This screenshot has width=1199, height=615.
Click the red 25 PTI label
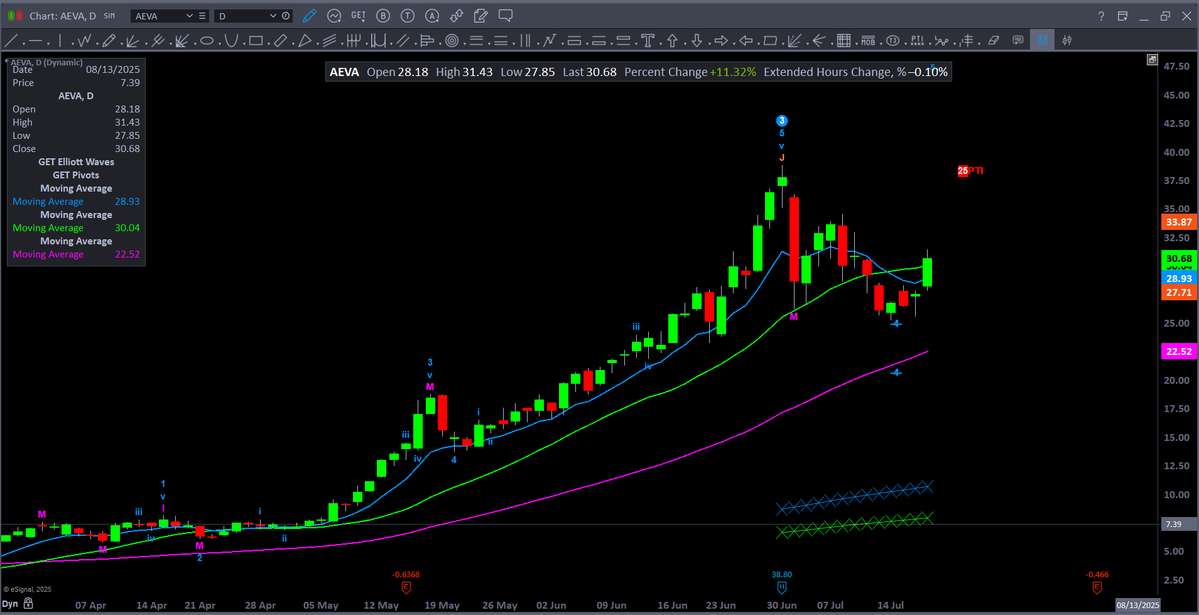click(x=970, y=171)
